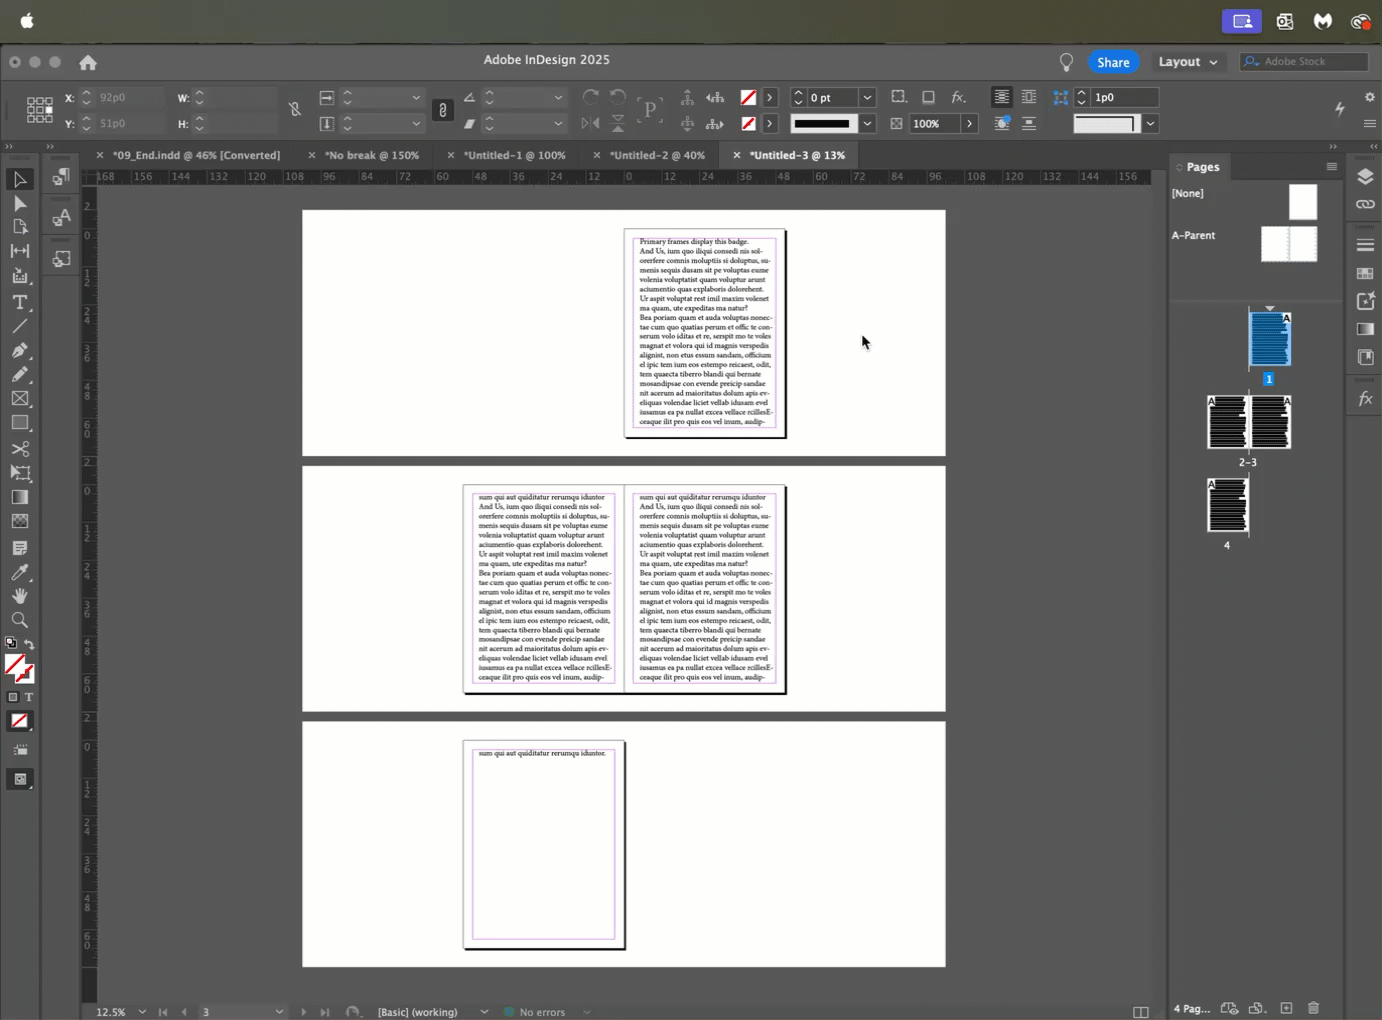Screen dimensions: 1382x1020
Task: Open the stroke style dropdown
Action: pos(867,124)
